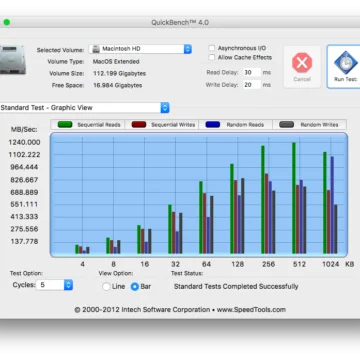360x360 pixels.
Task: Click the green window zoom button
Action: point(6,22)
